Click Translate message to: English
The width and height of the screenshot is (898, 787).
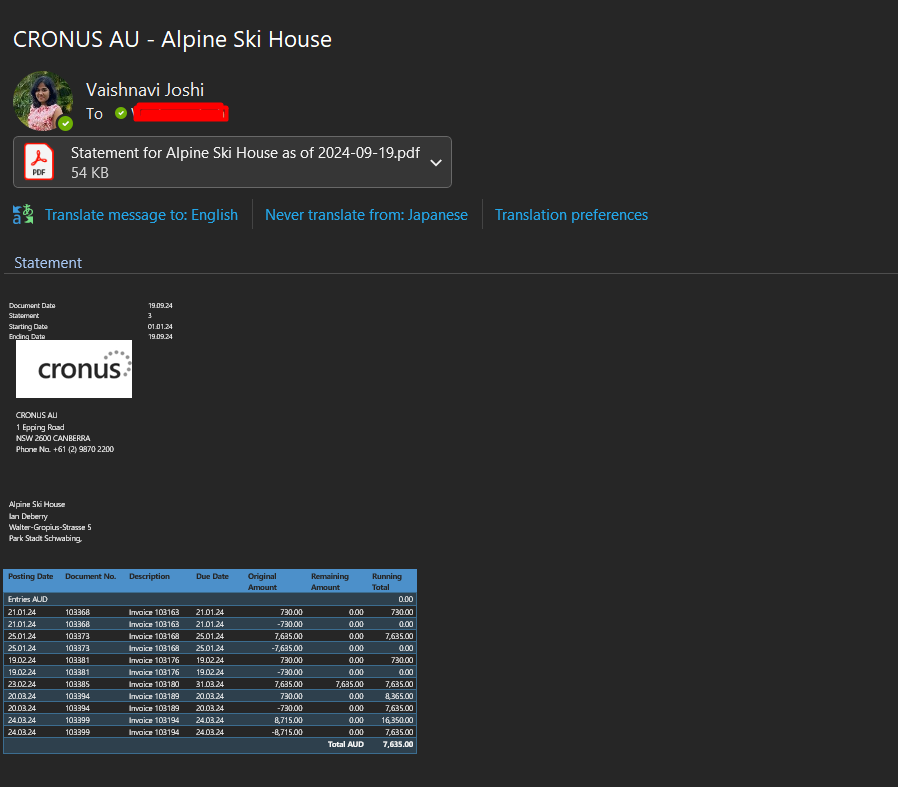click(141, 215)
